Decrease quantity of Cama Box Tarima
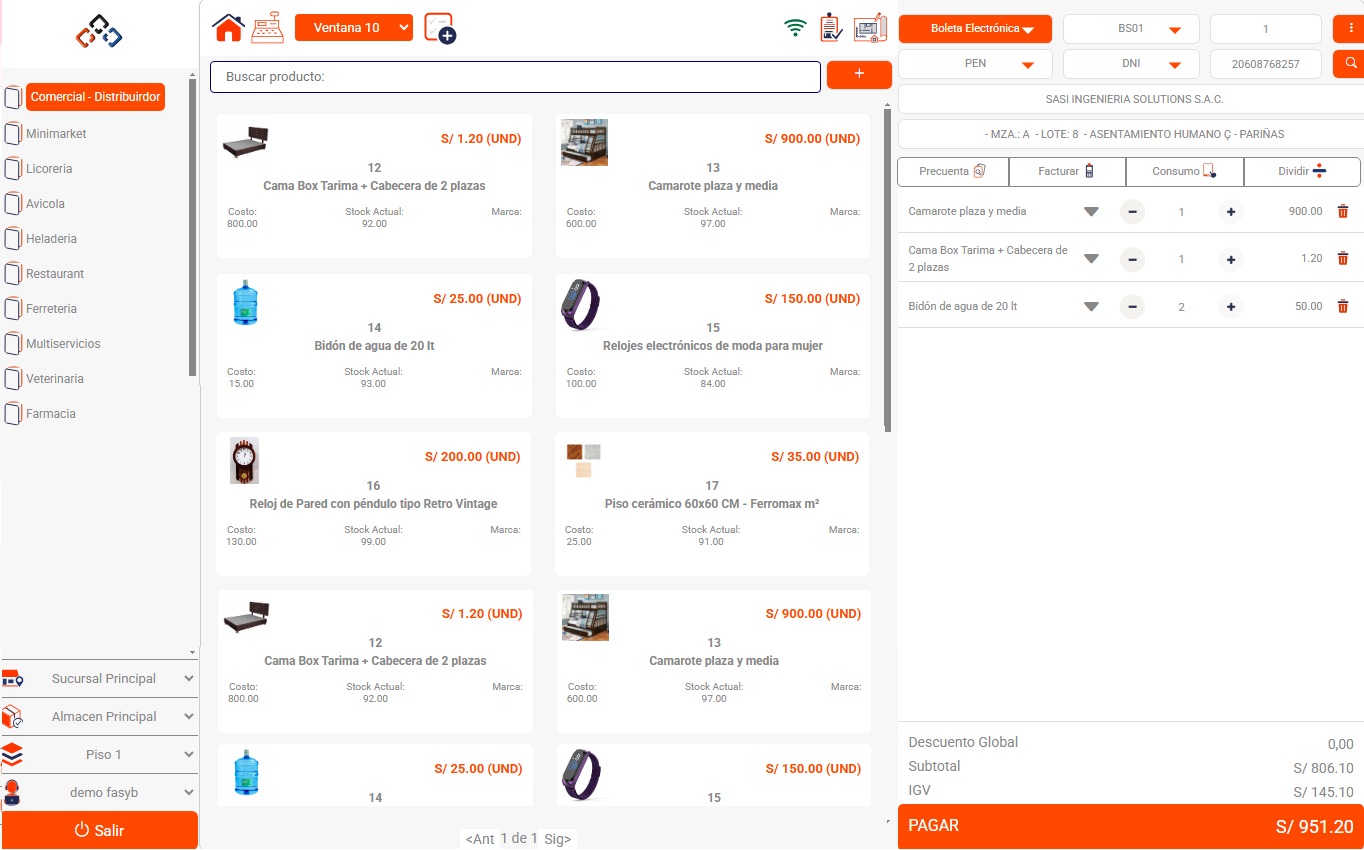The width and height of the screenshot is (1364, 850). 1132,259
